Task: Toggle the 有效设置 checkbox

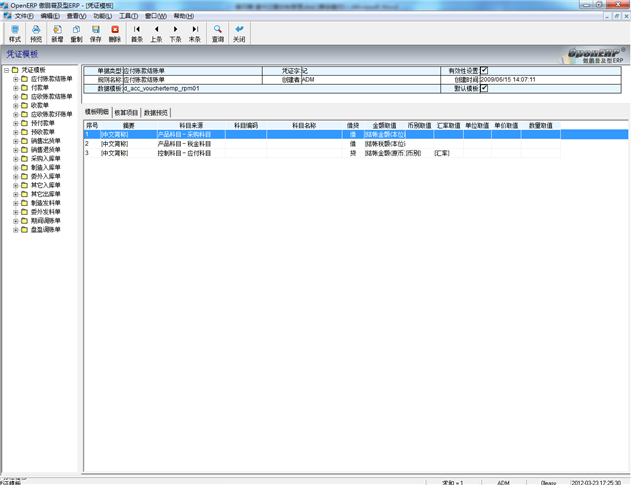Action: tap(484, 71)
